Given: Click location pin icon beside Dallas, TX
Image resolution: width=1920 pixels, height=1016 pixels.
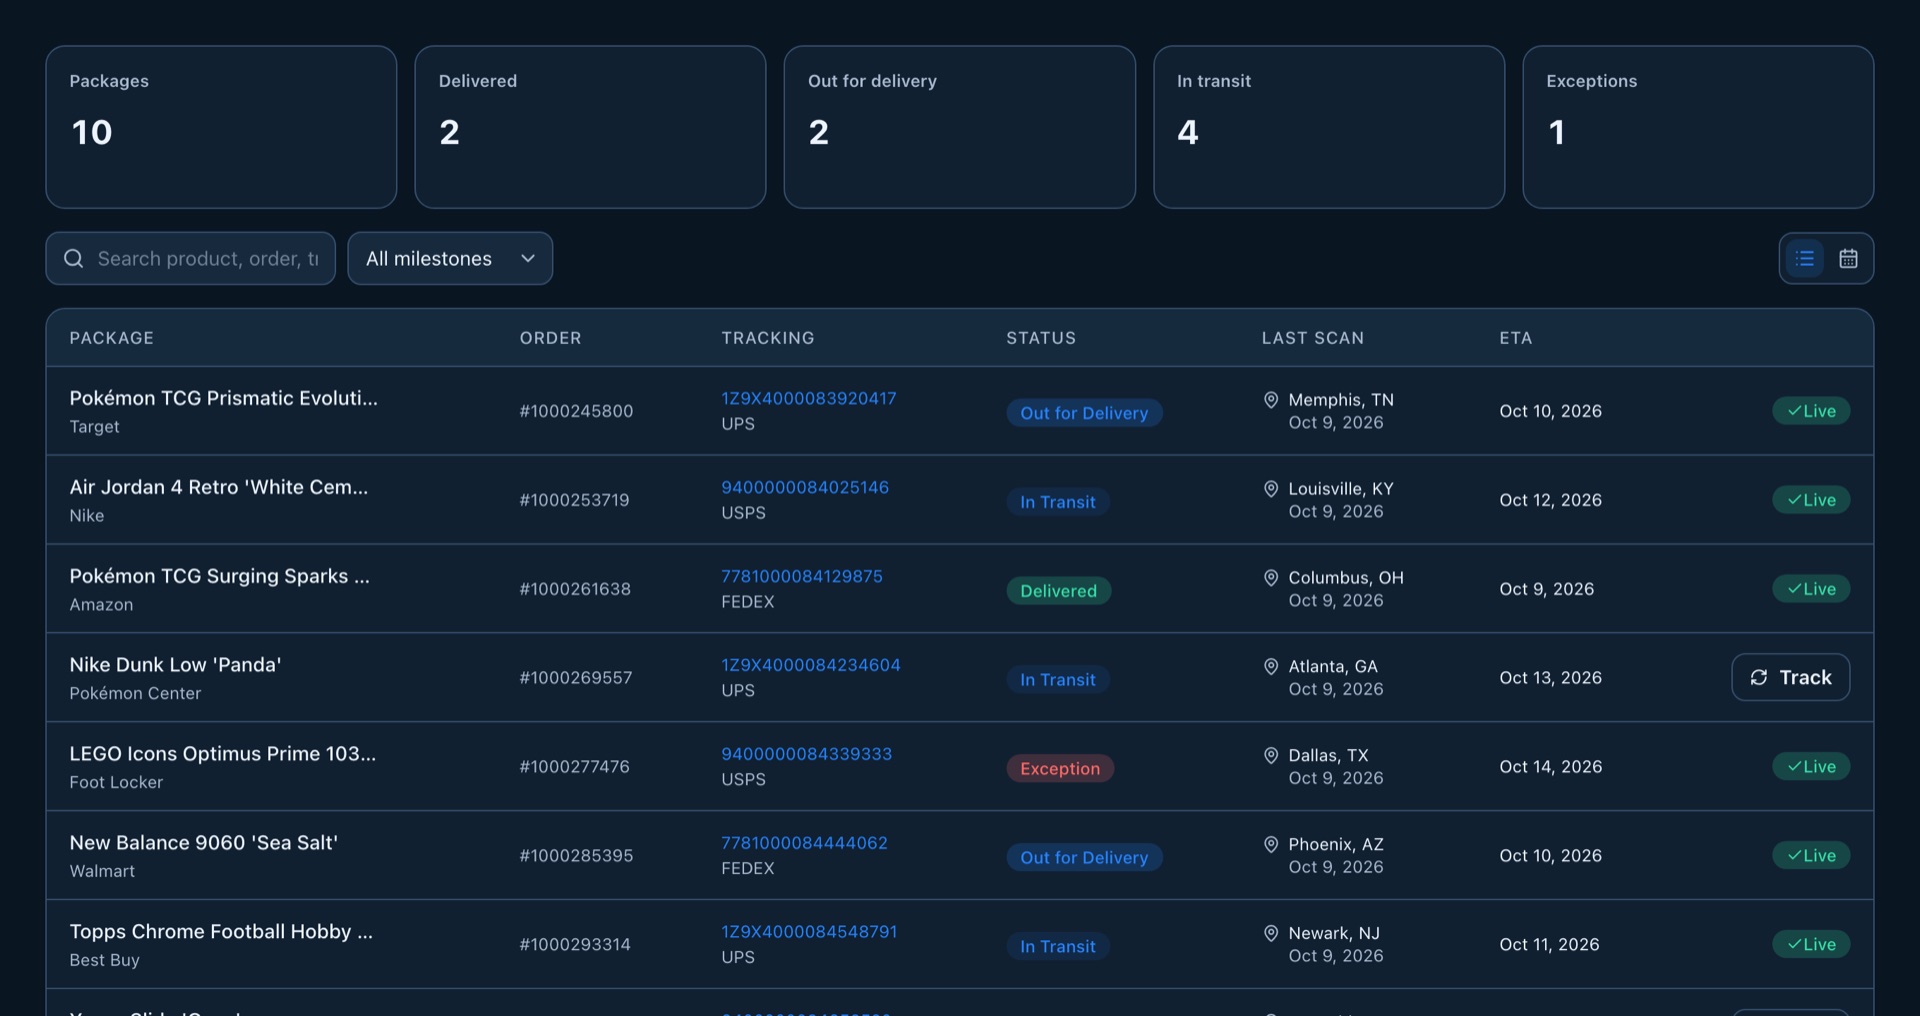Looking at the screenshot, I should coord(1271,756).
